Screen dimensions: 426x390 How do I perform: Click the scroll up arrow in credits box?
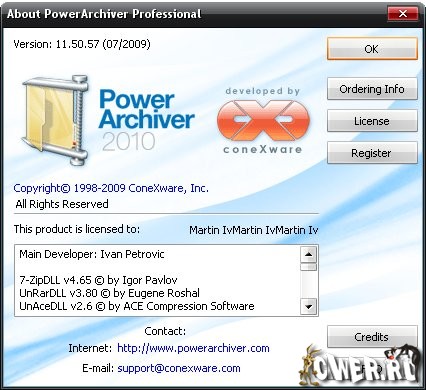308,255
